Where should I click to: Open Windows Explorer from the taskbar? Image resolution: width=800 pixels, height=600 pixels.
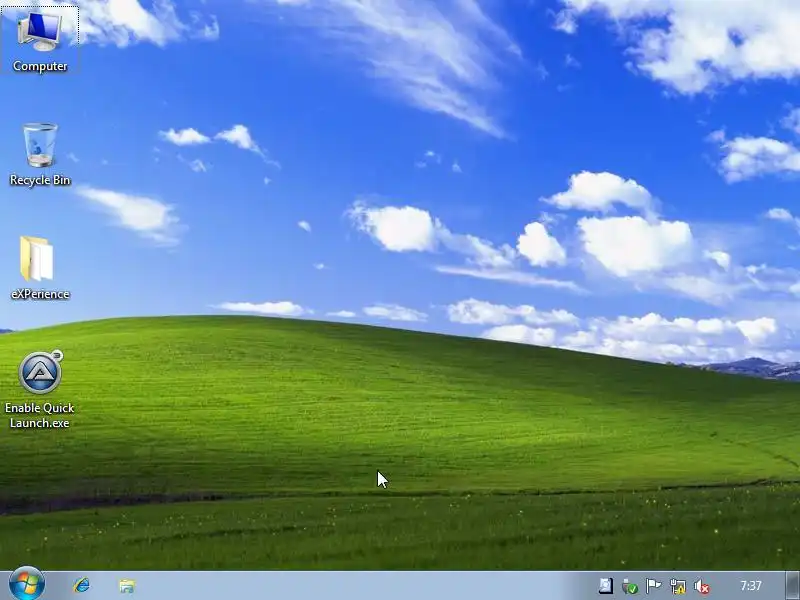127,586
